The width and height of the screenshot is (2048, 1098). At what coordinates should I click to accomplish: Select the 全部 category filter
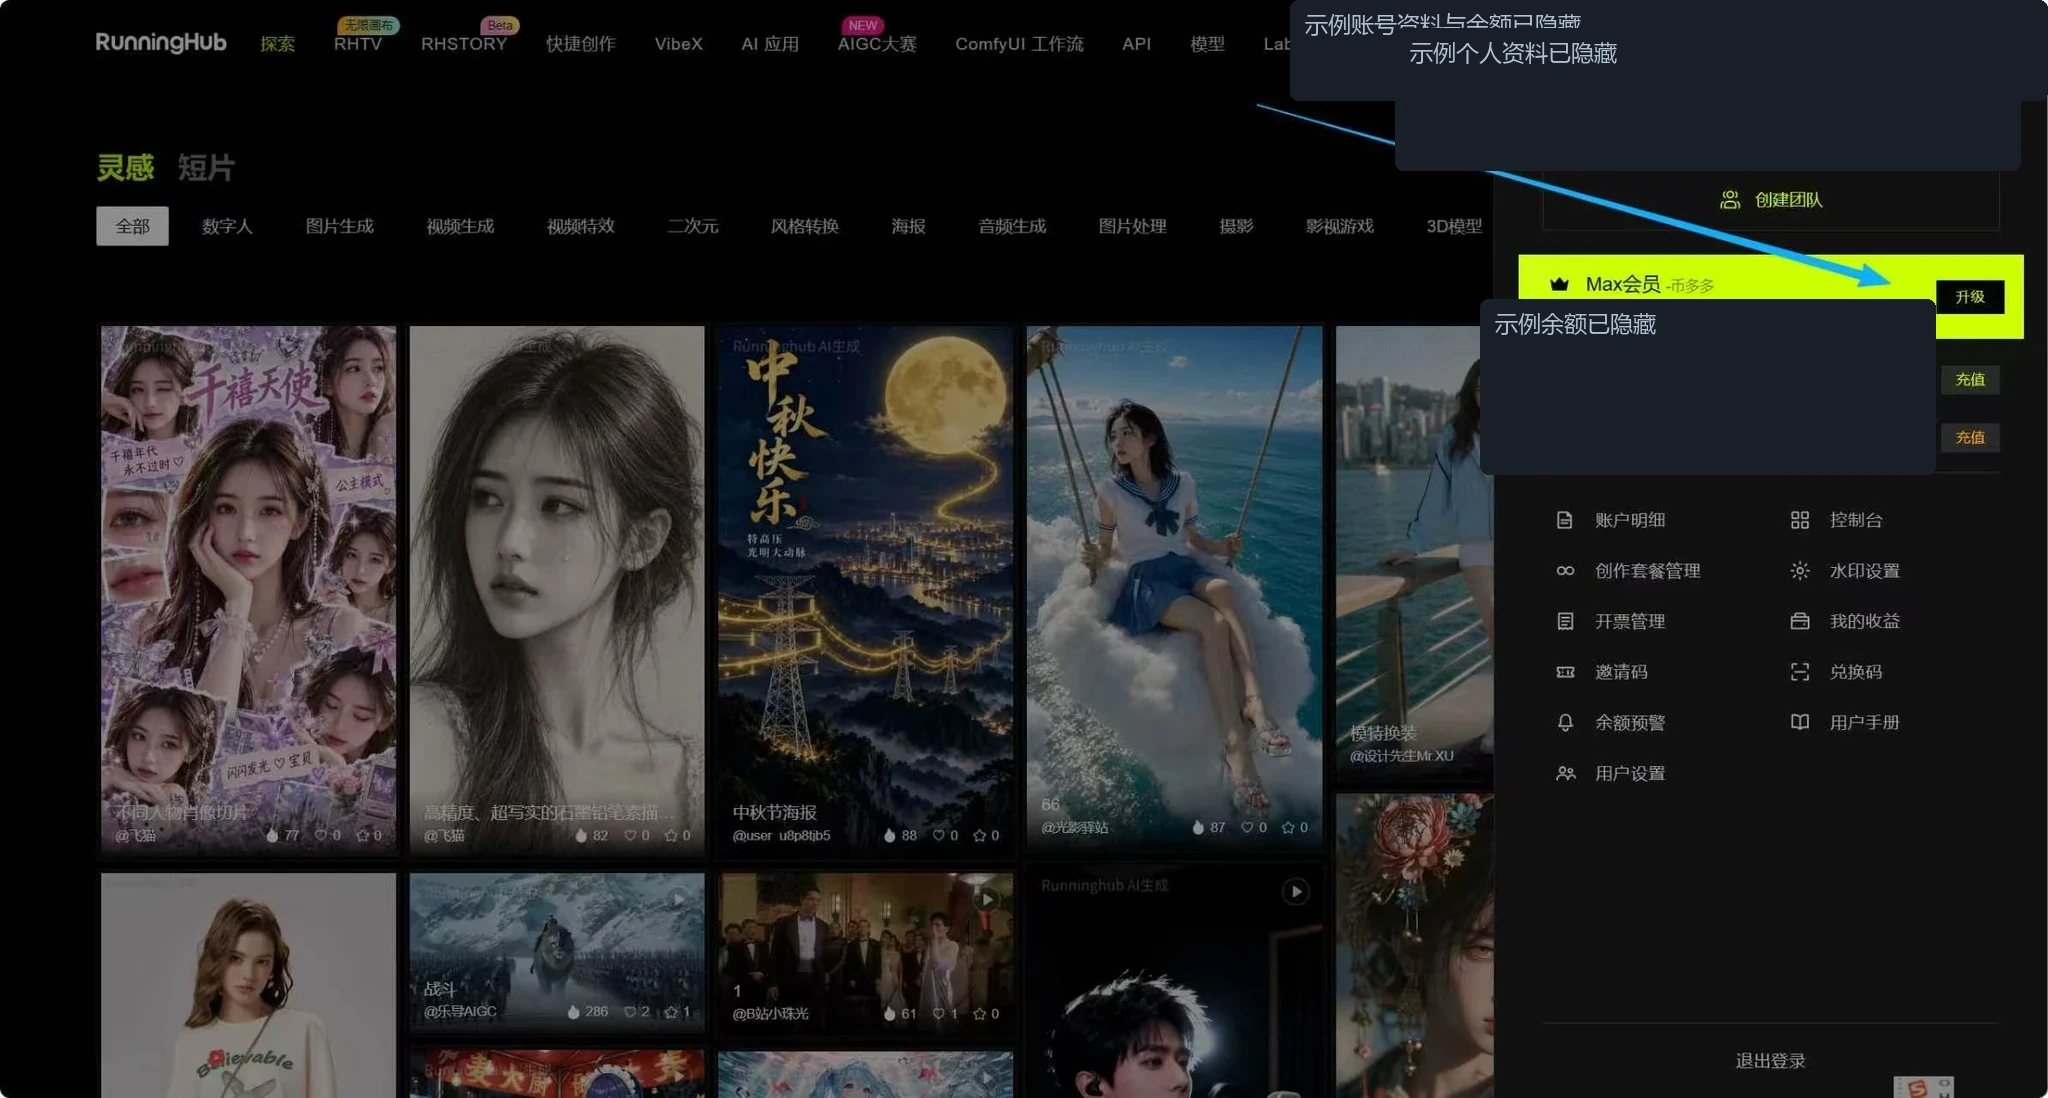click(x=132, y=226)
